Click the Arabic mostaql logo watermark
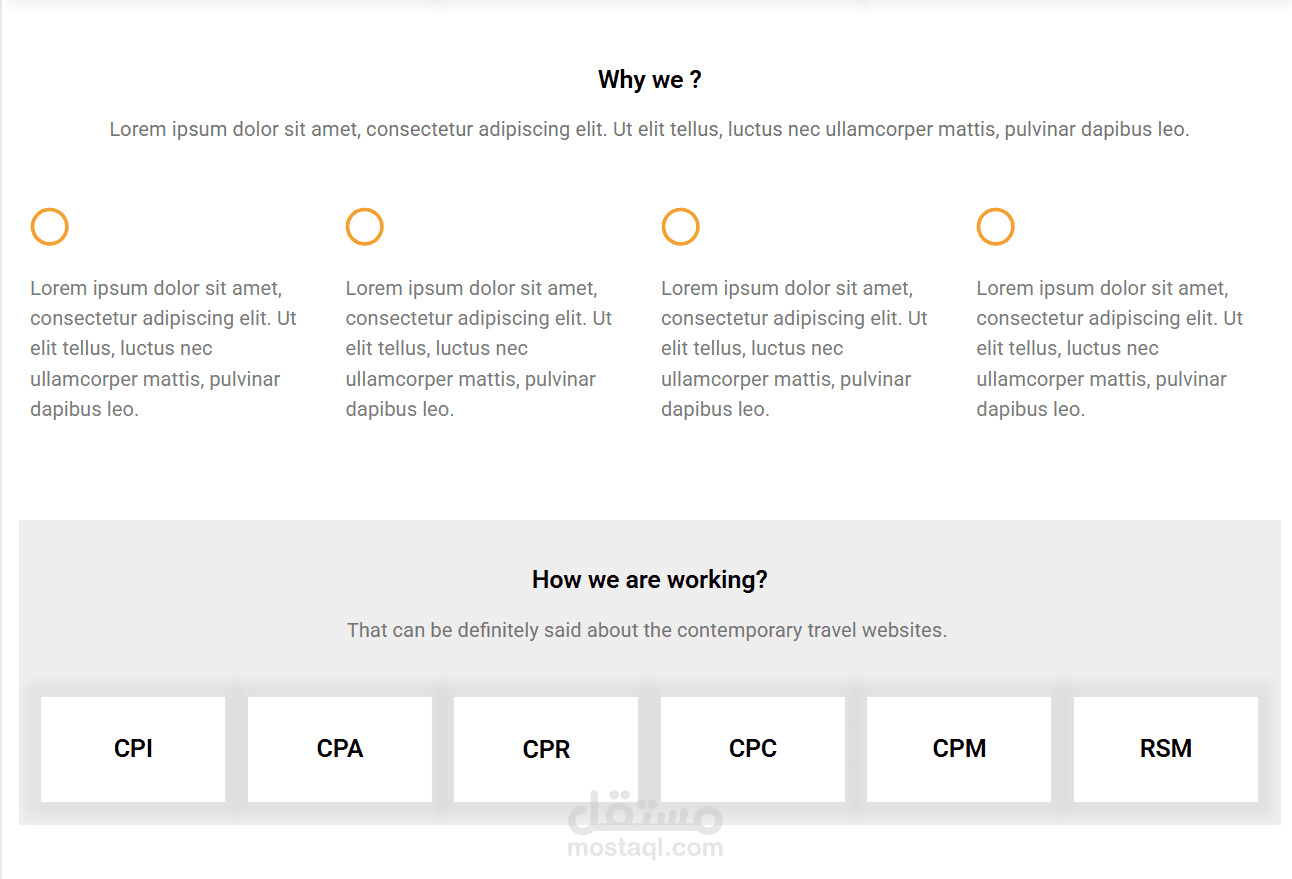This screenshot has height=879, width=1292. [645, 812]
